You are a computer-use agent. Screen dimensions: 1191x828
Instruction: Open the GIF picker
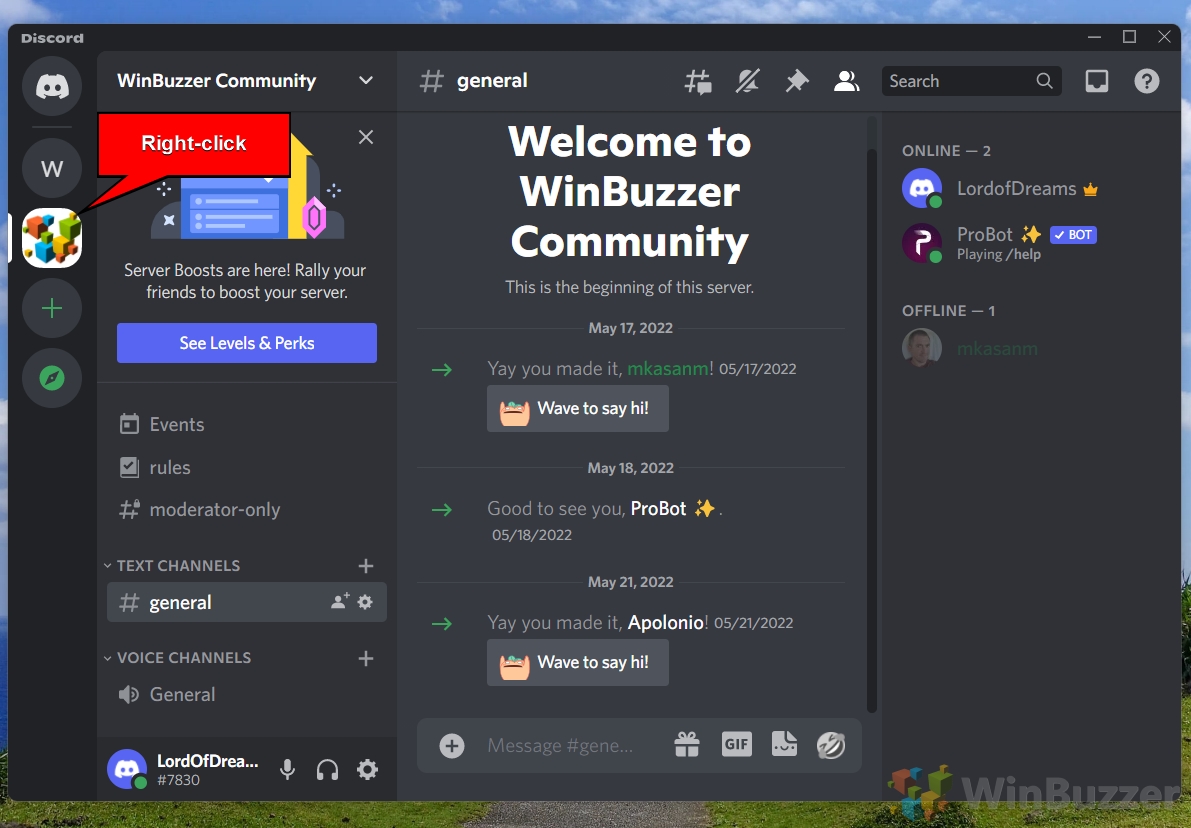pos(736,745)
